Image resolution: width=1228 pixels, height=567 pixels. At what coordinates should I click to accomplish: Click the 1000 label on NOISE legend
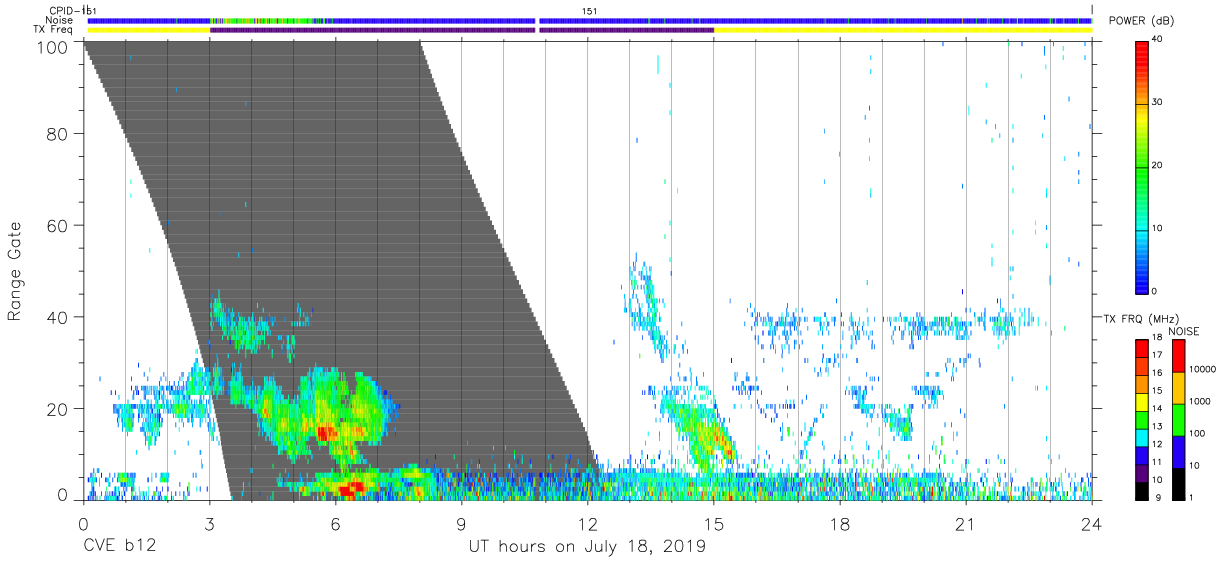point(1200,401)
